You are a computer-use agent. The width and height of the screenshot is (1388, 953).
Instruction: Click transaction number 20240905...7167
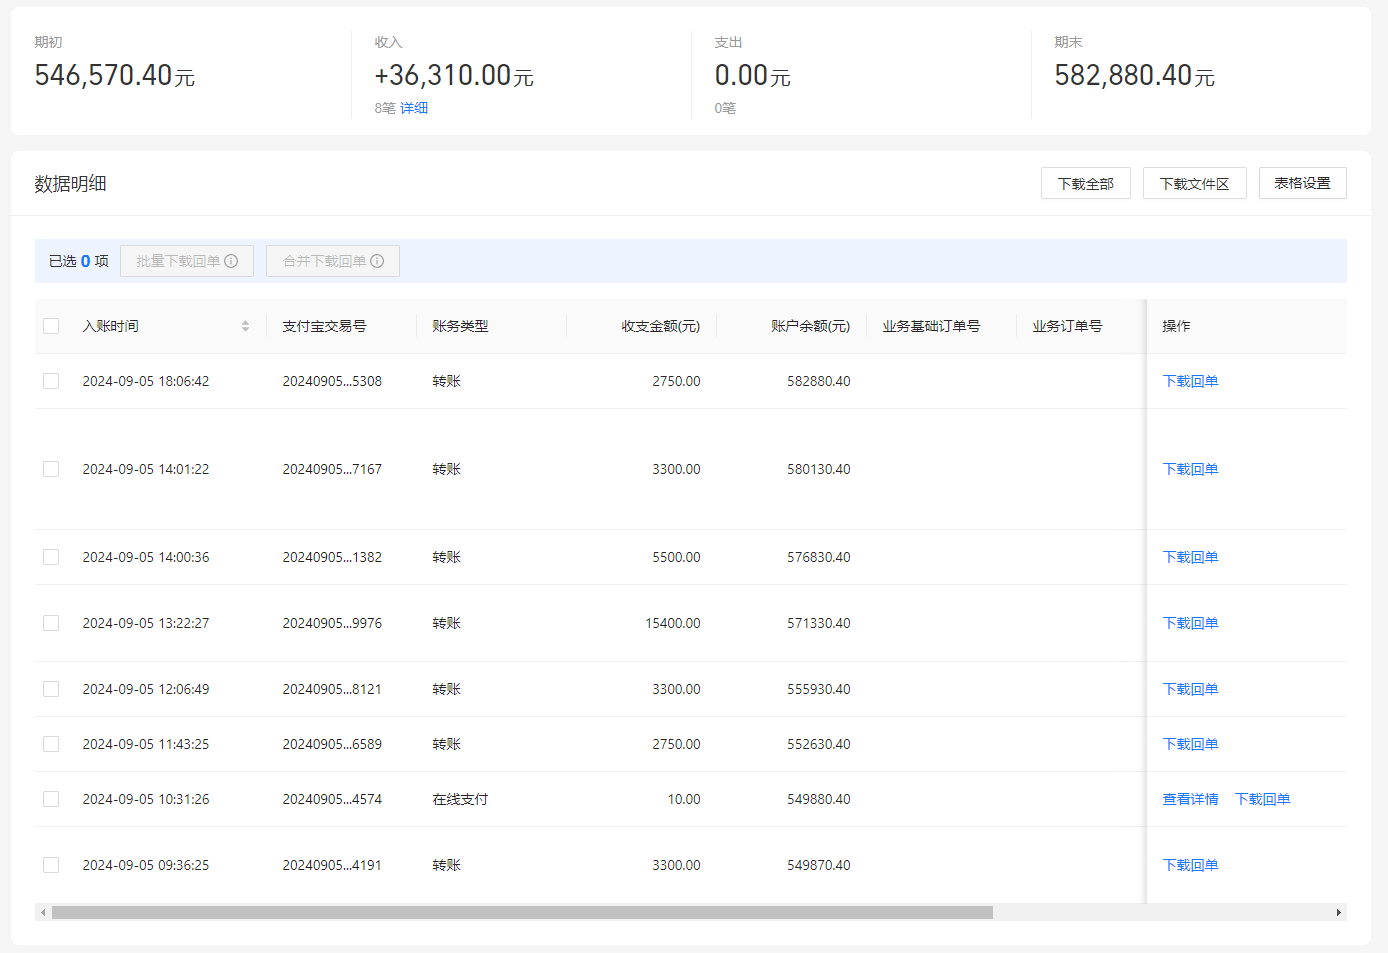[332, 469]
